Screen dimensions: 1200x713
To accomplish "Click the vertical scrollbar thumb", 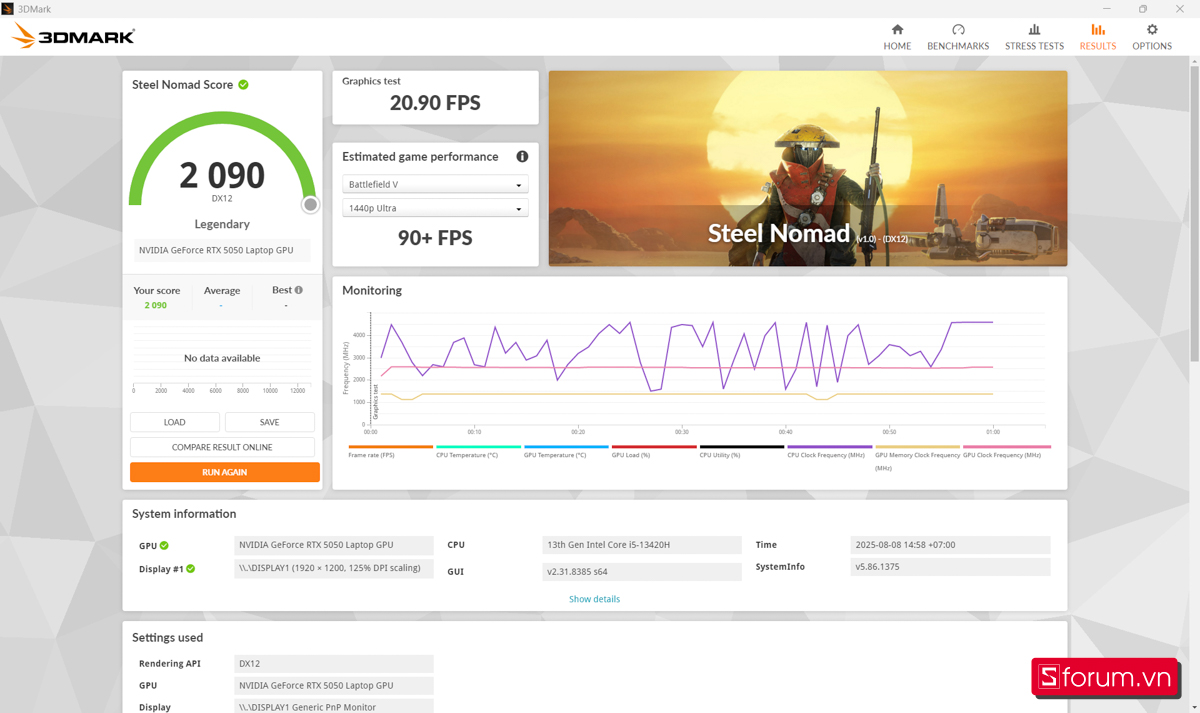I will 1194,215.
